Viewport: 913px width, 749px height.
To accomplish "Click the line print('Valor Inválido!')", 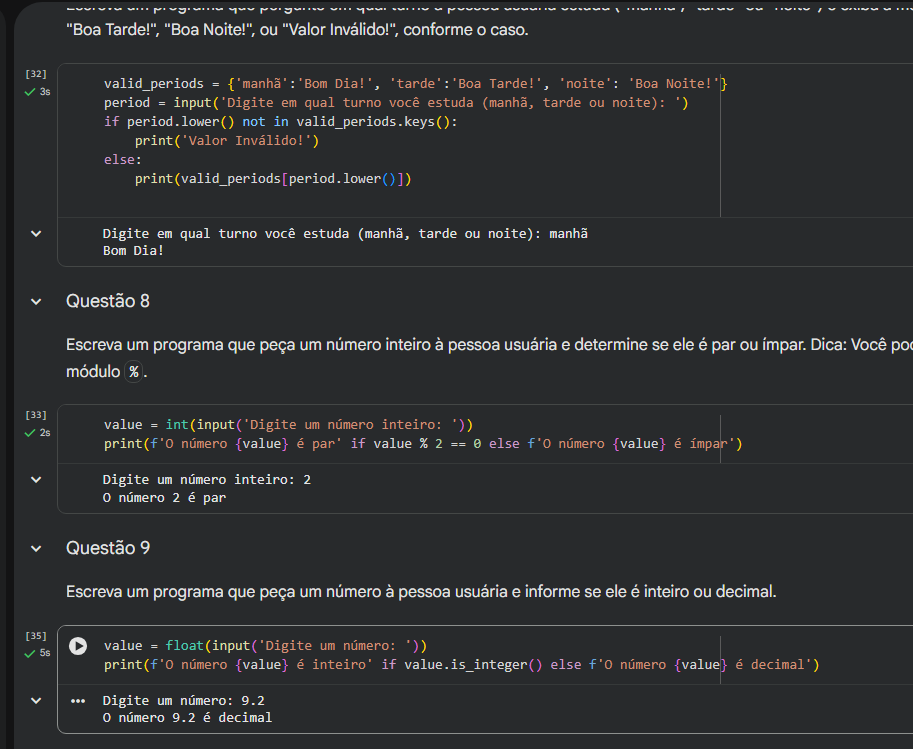I will click(x=227, y=141).
